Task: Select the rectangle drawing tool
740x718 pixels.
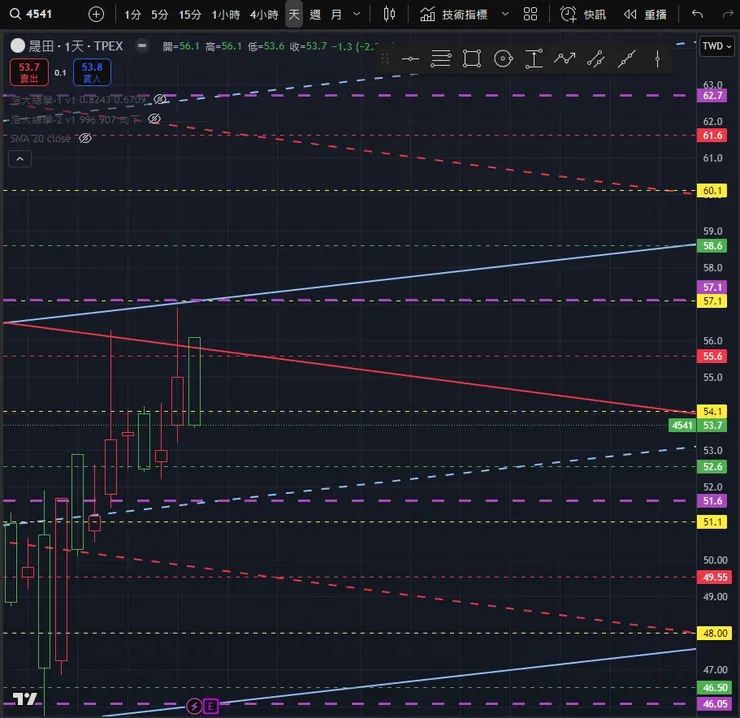Action: (472, 59)
